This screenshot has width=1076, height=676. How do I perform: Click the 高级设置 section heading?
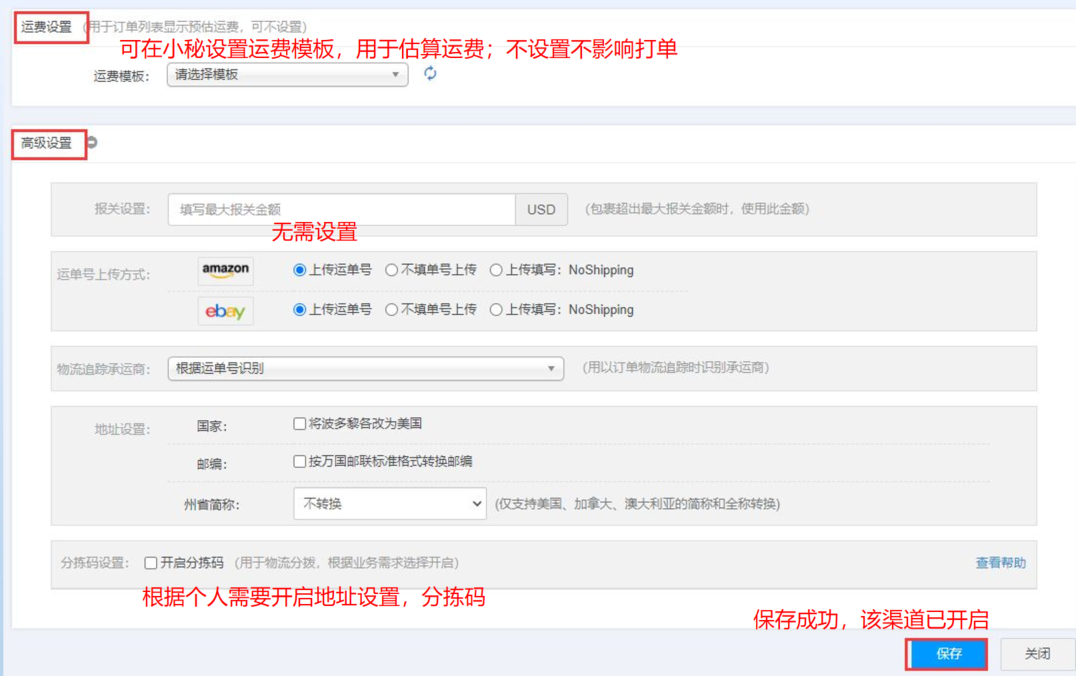point(47,143)
